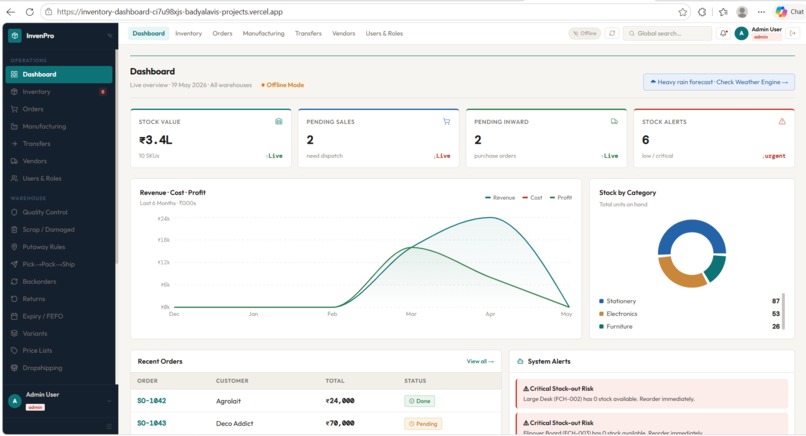Click the Pending Inward truck icon
Image resolution: width=806 pixels, height=436 pixels.
(614, 122)
